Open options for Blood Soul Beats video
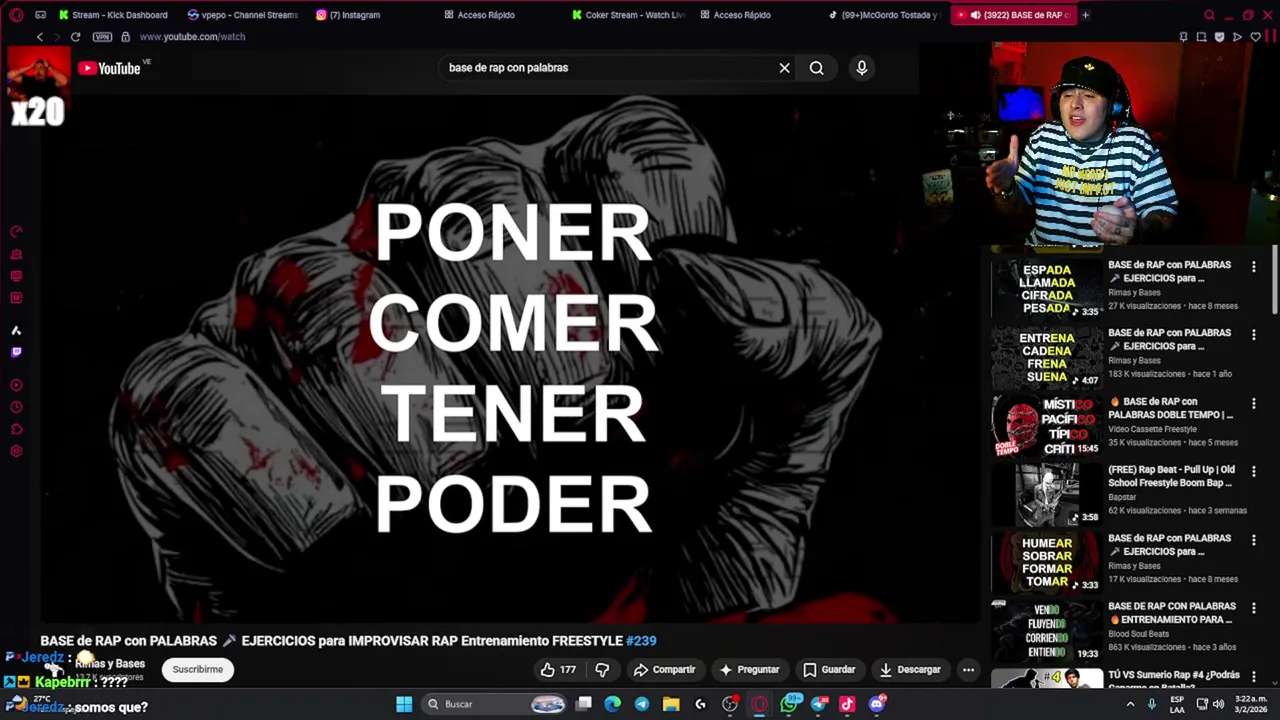Image resolution: width=1280 pixels, height=720 pixels. click(1253, 608)
